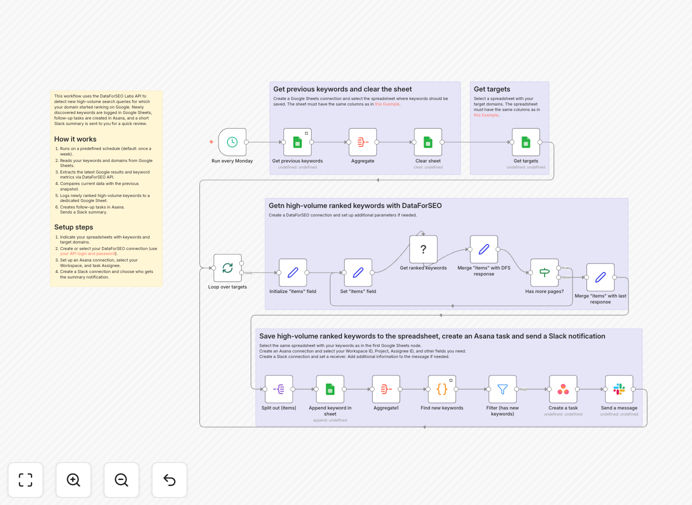The height and width of the screenshot is (505, 692).
Task: Select the Loop over targets node
Action: click(x=228, y=268)
